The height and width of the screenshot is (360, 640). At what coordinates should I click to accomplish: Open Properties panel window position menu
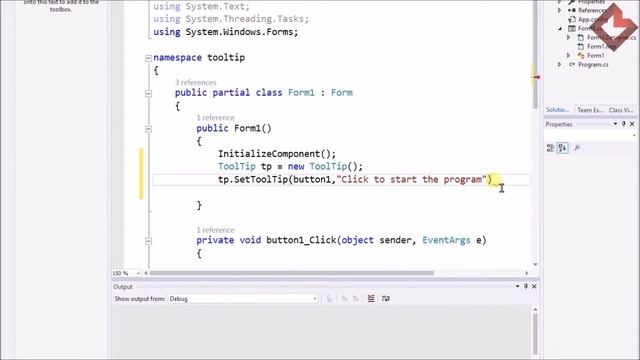[x=615, y=124]
